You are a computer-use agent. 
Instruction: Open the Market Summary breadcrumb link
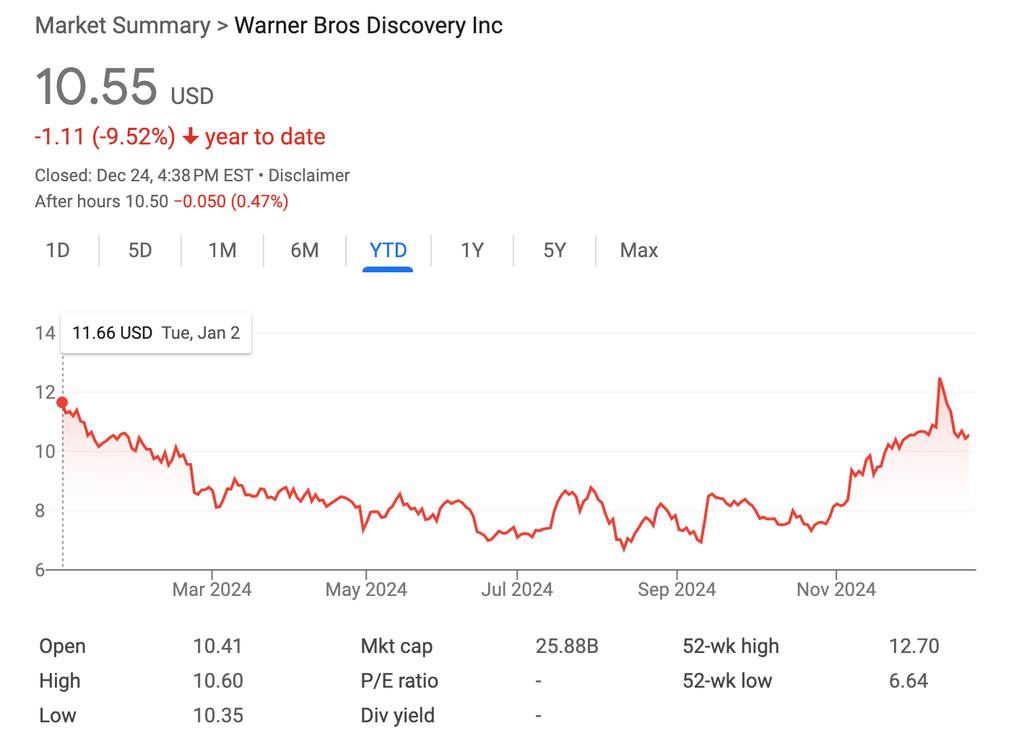pos(123,25)
